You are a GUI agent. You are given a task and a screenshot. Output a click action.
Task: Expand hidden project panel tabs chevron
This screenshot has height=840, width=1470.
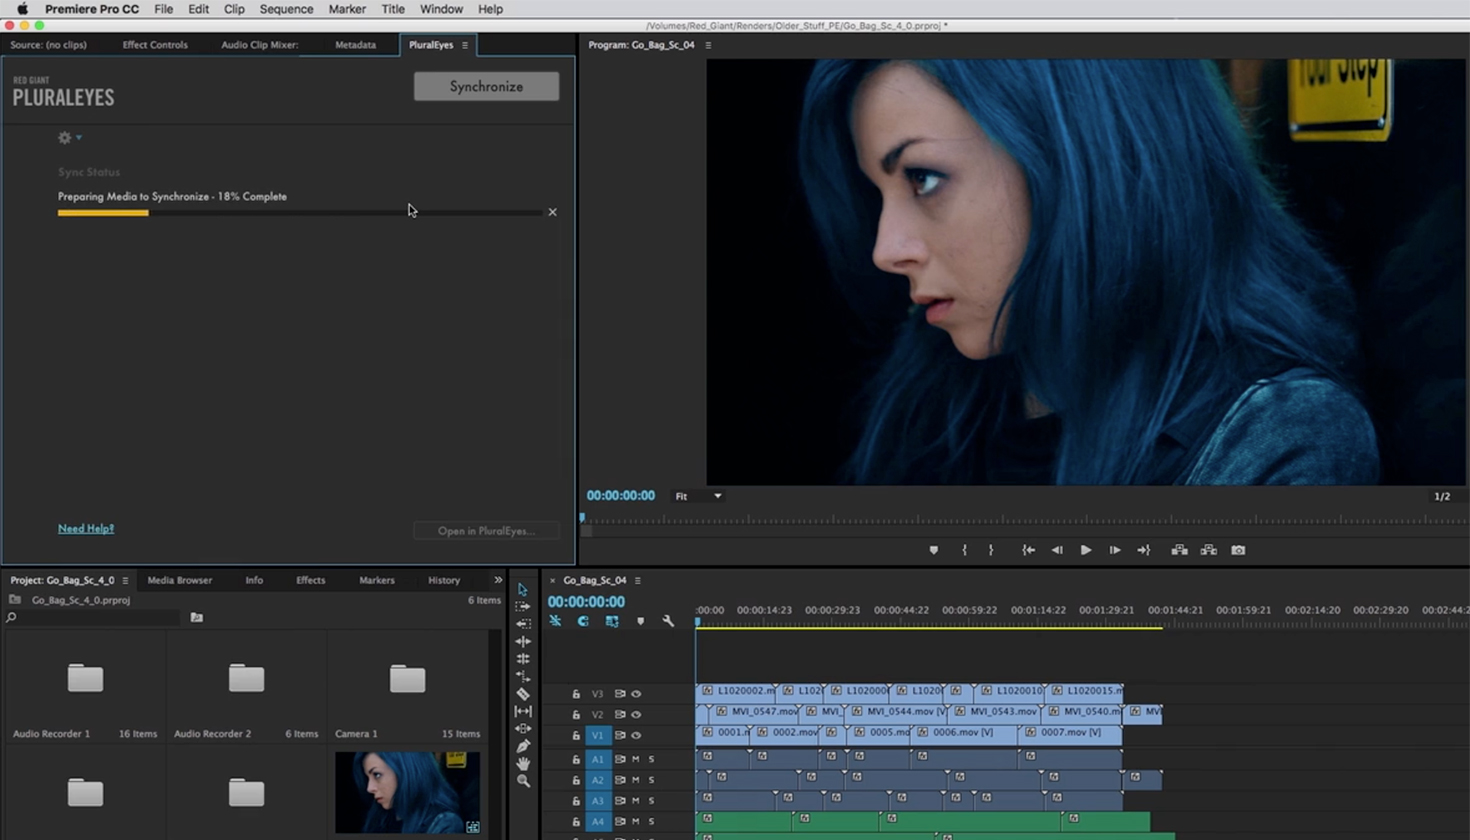click(498, 580)
